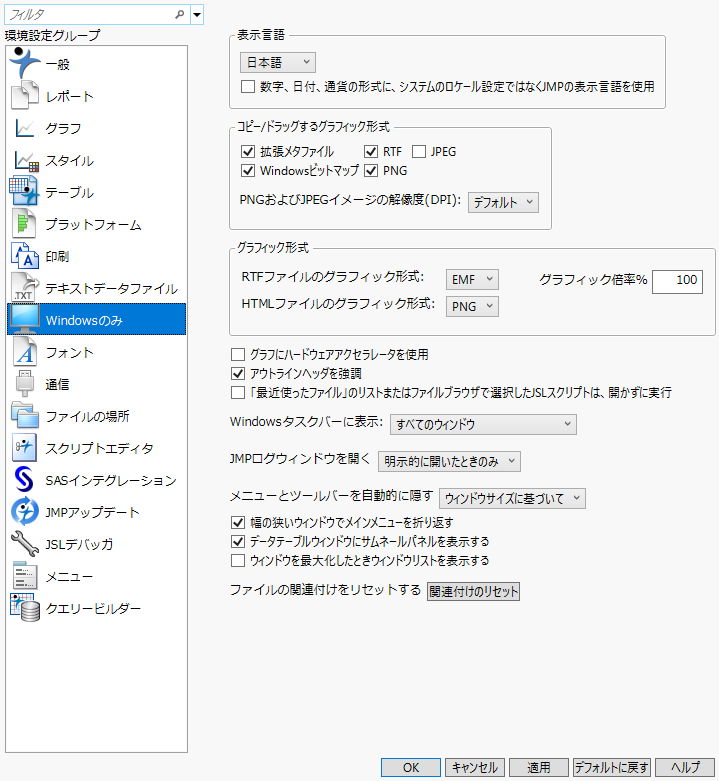Click the JMPアップデート icon
This screenshot has width=719, height=781.
24,512
